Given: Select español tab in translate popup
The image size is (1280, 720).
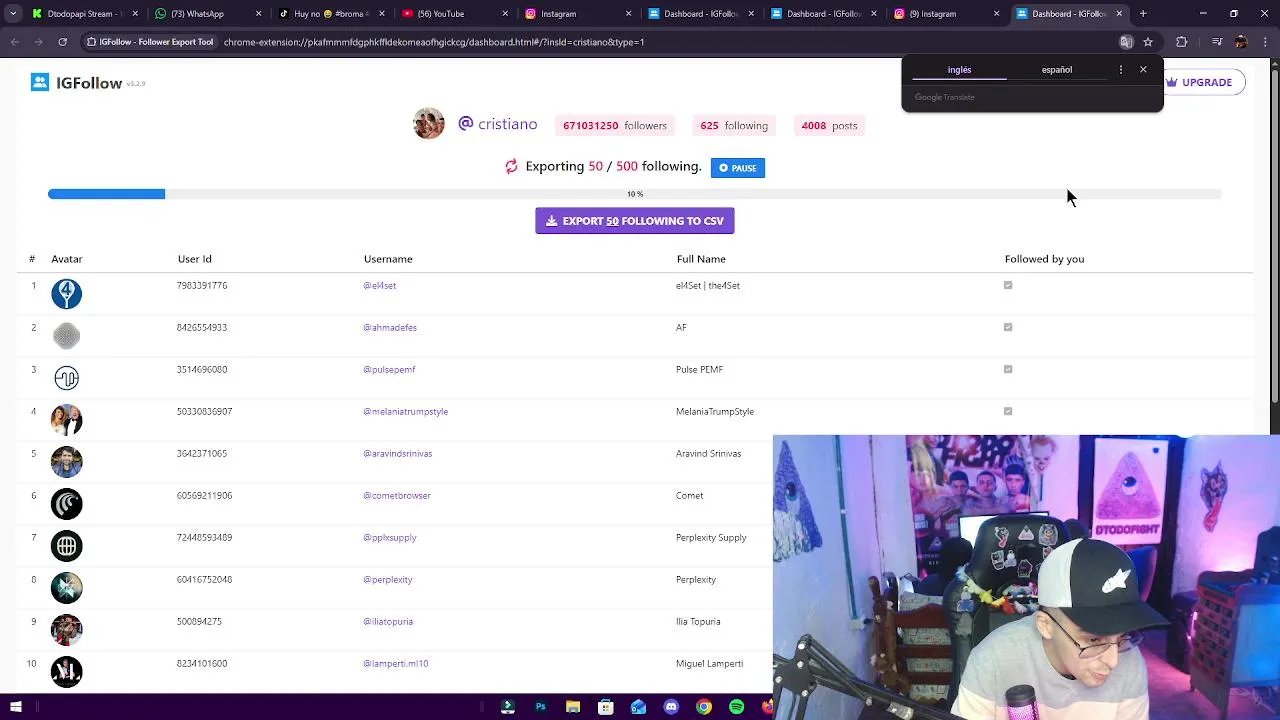Looking at the screenshot, I should 1057,70.
